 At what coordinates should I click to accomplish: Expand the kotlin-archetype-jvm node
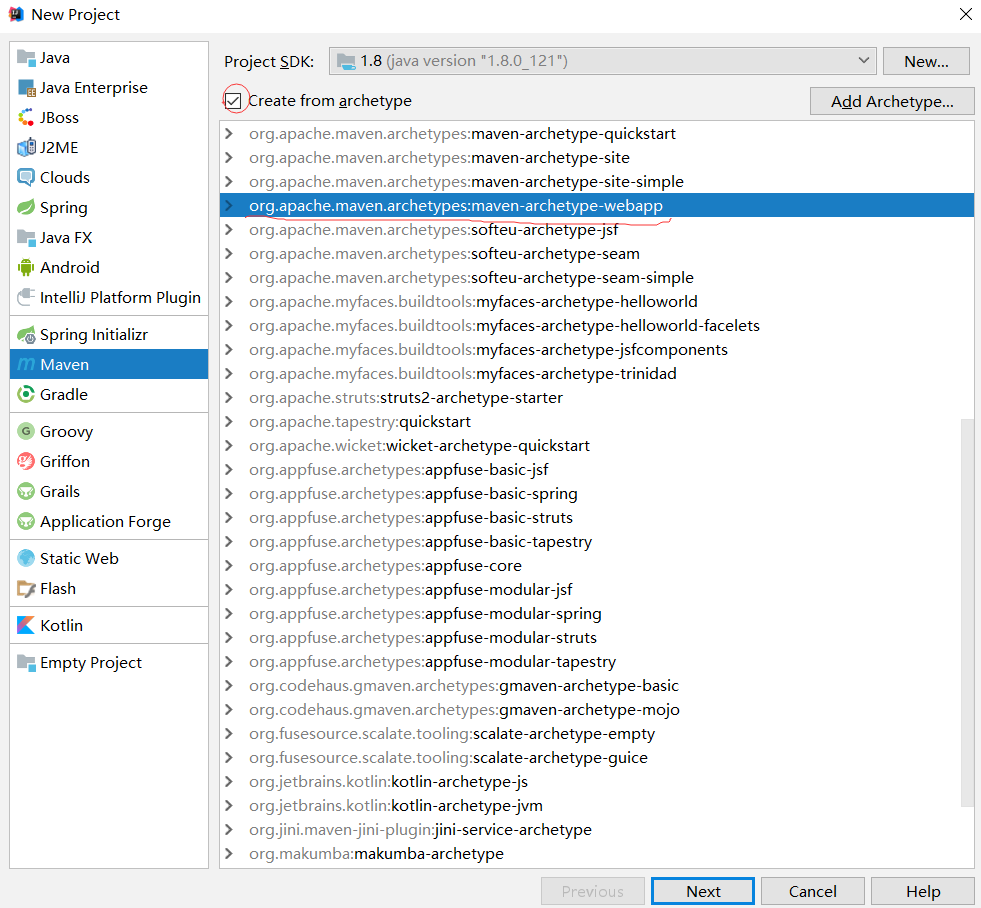pos(229,806)
